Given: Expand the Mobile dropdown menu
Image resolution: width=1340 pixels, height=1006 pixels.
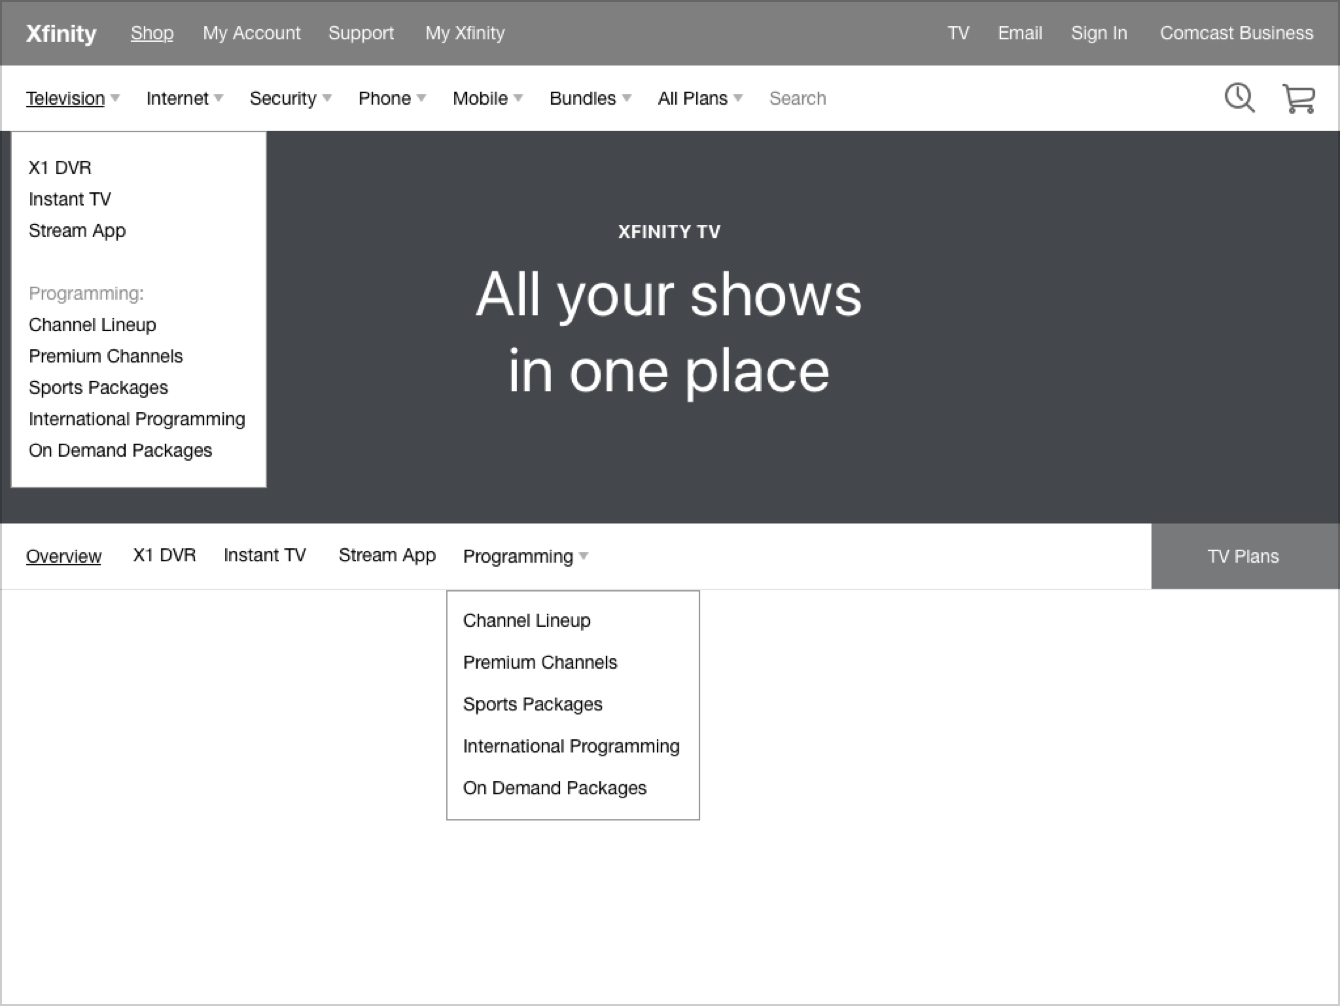Looking at the screenshot, I should tap(487, 98).
